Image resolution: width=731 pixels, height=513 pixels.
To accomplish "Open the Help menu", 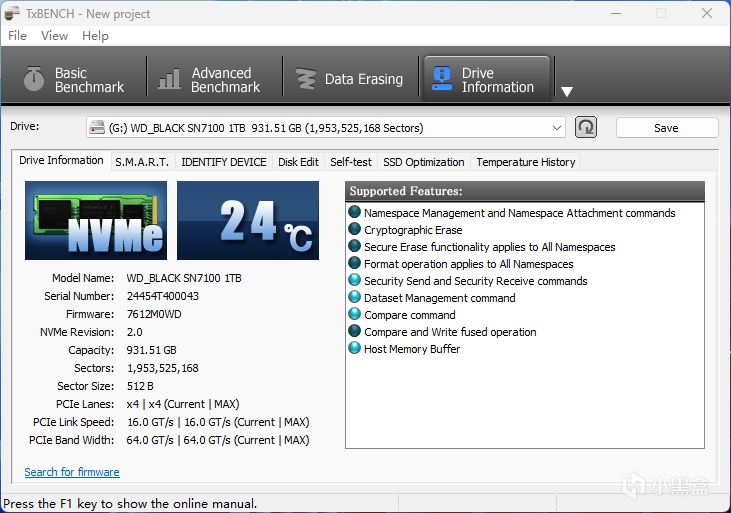I will (95, 36).
